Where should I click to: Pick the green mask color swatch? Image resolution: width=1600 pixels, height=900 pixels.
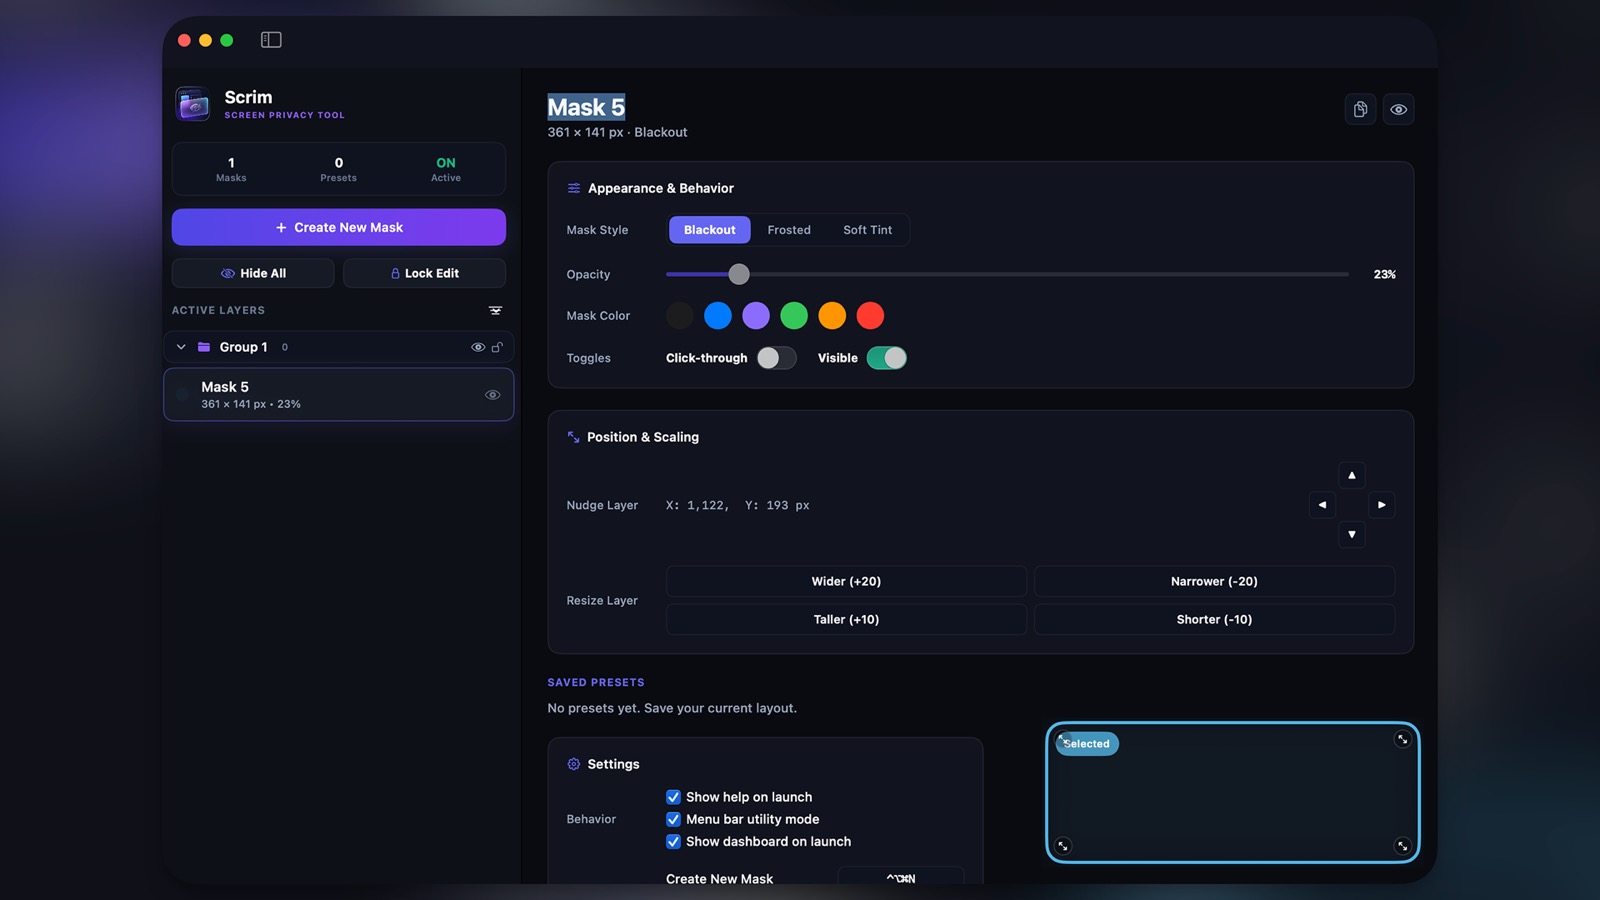click(794, 316)
